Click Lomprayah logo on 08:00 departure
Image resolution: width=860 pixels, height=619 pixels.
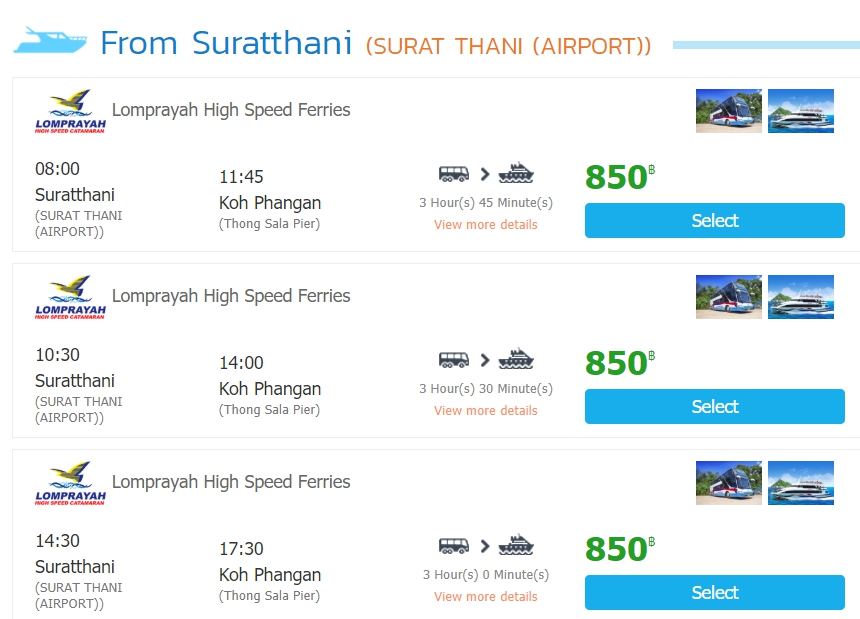tap(70, 111)
